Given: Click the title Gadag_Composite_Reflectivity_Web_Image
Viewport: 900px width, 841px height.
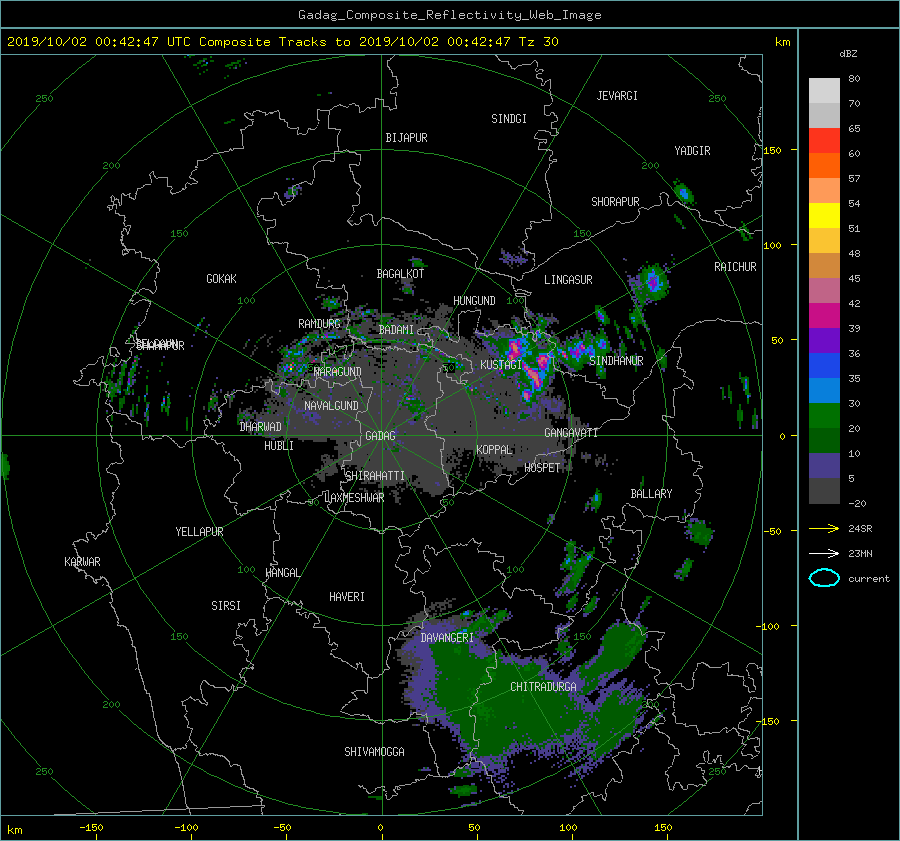Looking at the screenshot, I should tap(449, 15).
